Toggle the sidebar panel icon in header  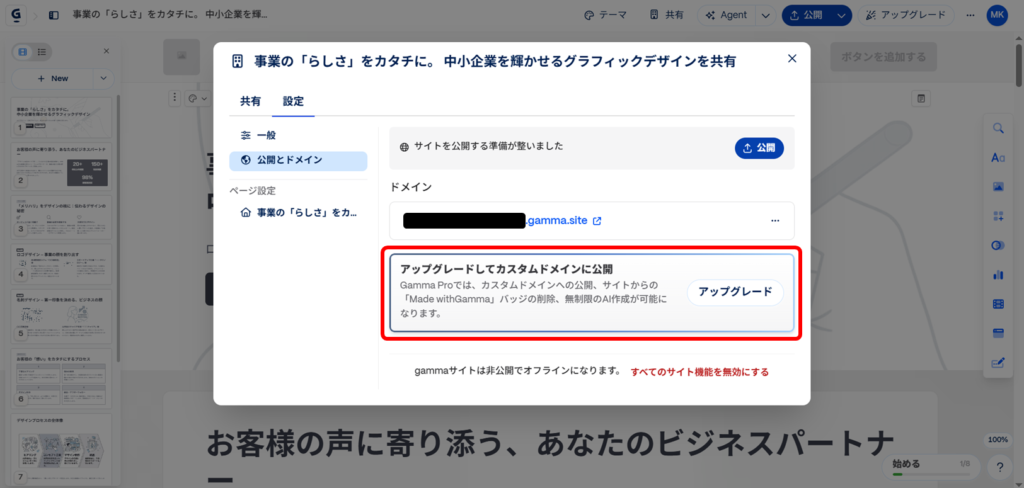coord(53,16)
